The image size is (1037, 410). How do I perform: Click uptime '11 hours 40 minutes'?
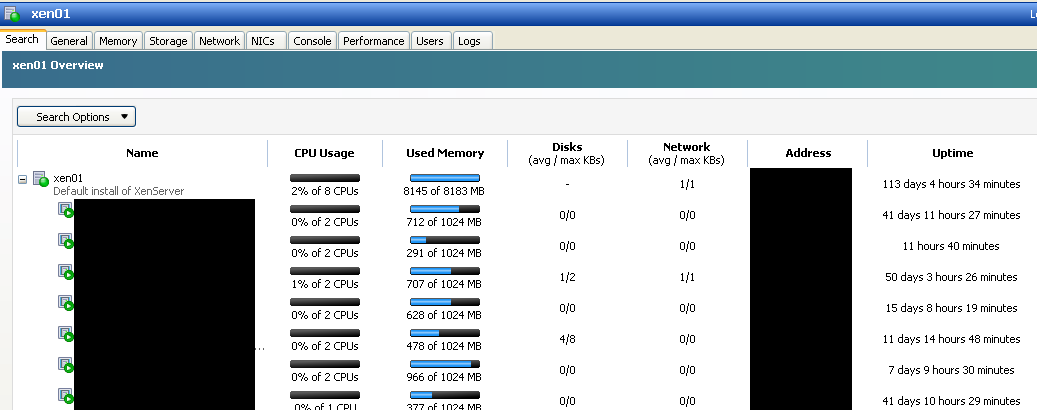pos(951,246)
